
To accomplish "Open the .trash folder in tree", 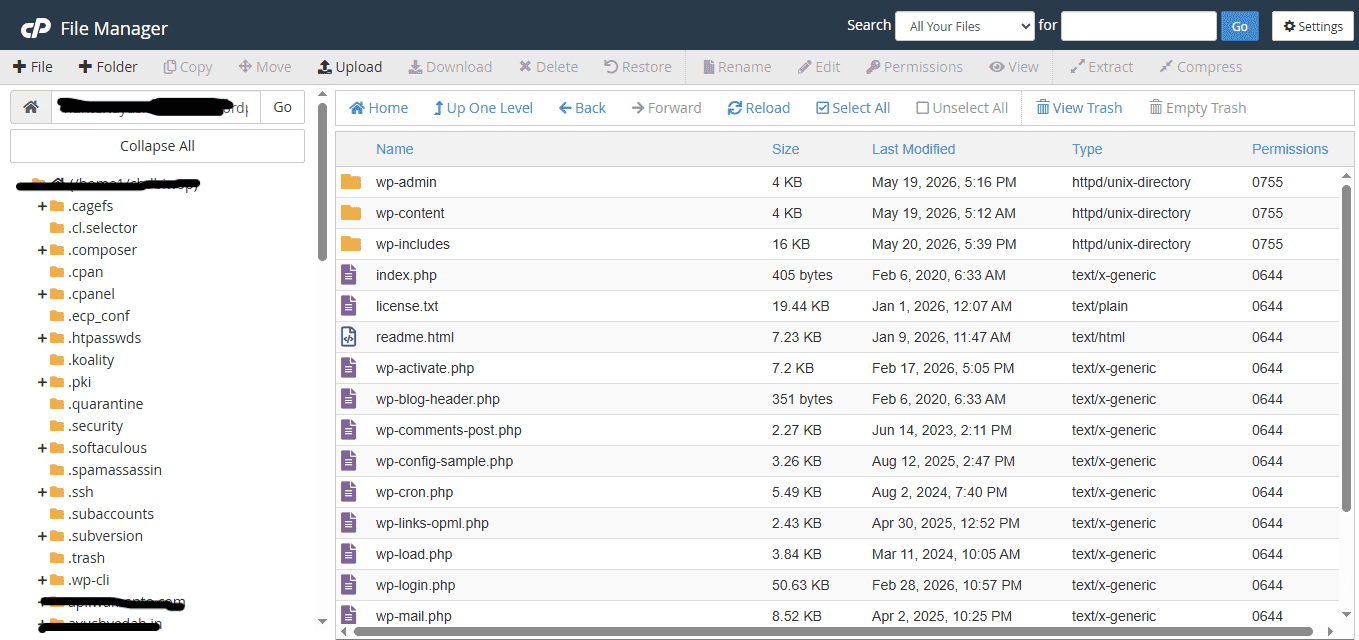I will click(77, 558).
